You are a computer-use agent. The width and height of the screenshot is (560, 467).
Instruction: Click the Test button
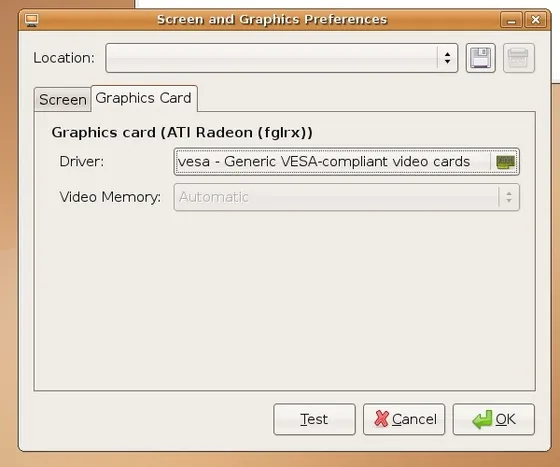[x=314, y=419]
